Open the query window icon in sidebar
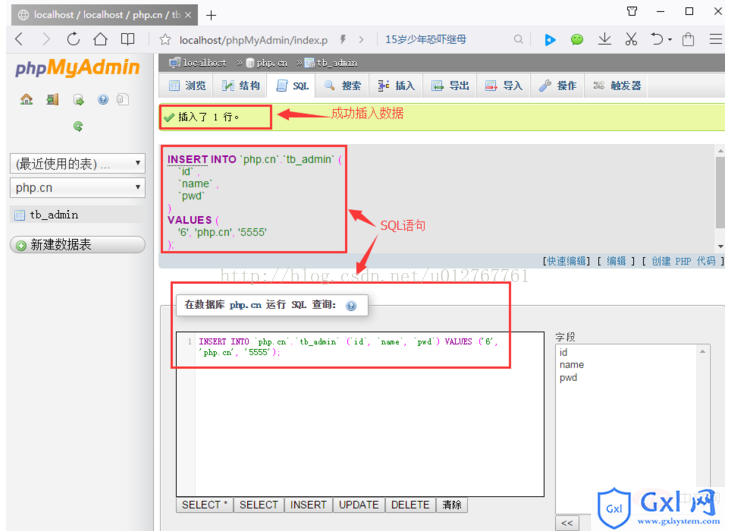The image size is (731, 531). (x=78, y=99)
